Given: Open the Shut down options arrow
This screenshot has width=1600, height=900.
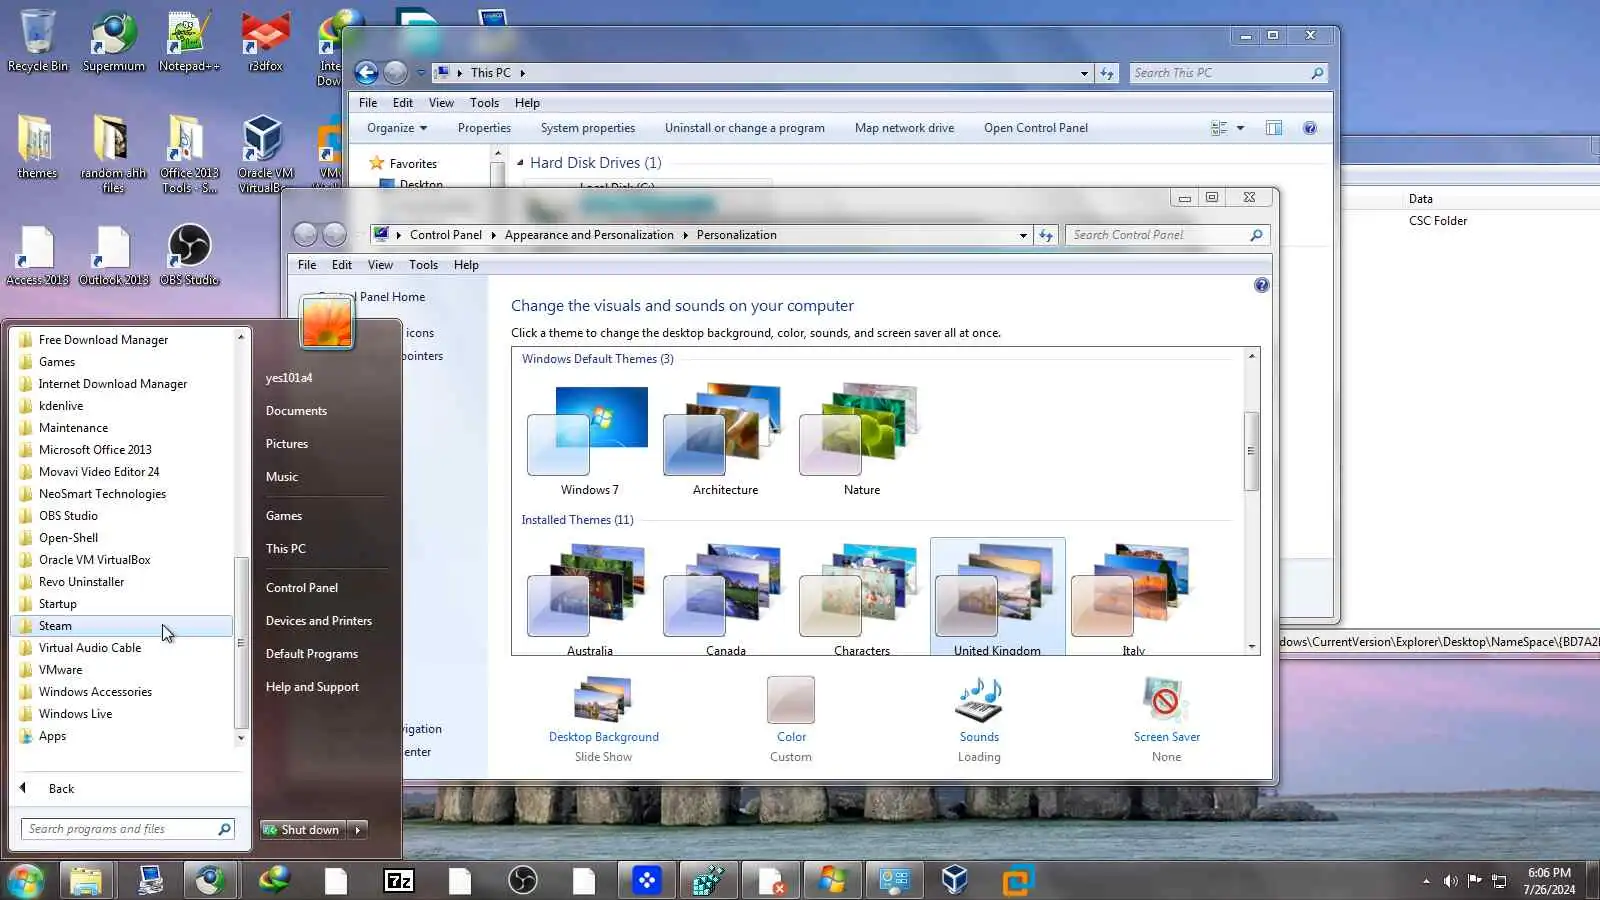Looking at the screenshot, I should click(358, 830).
